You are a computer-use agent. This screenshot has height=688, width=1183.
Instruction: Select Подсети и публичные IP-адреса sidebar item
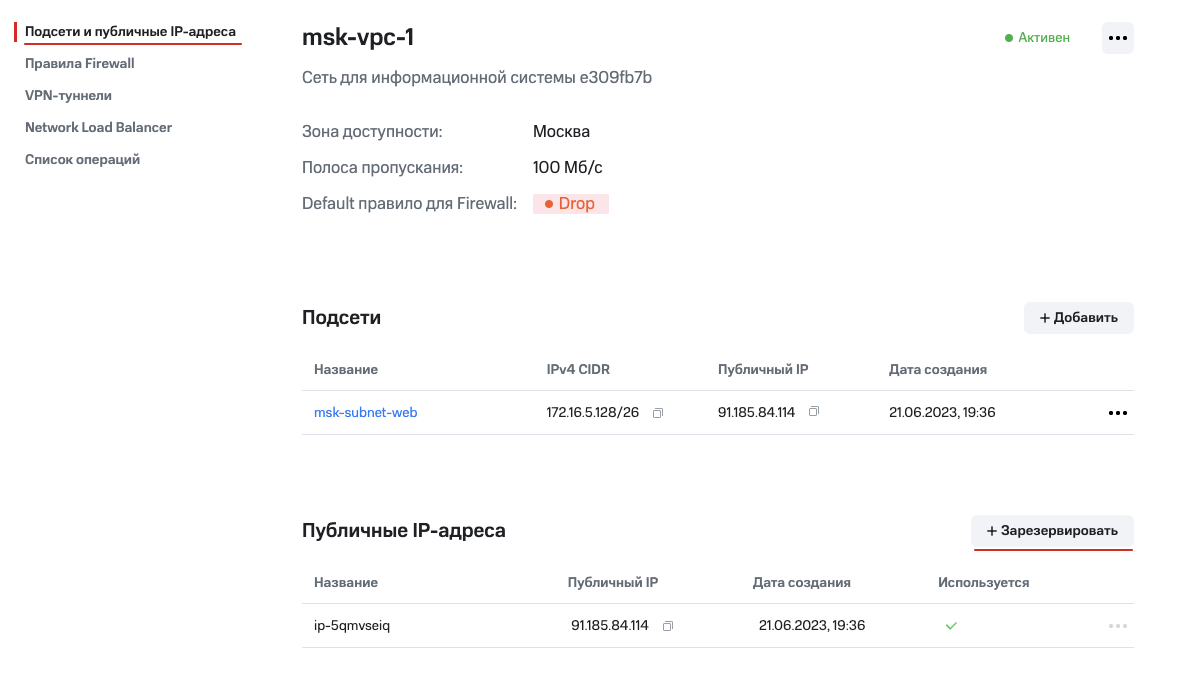point(130,32)
